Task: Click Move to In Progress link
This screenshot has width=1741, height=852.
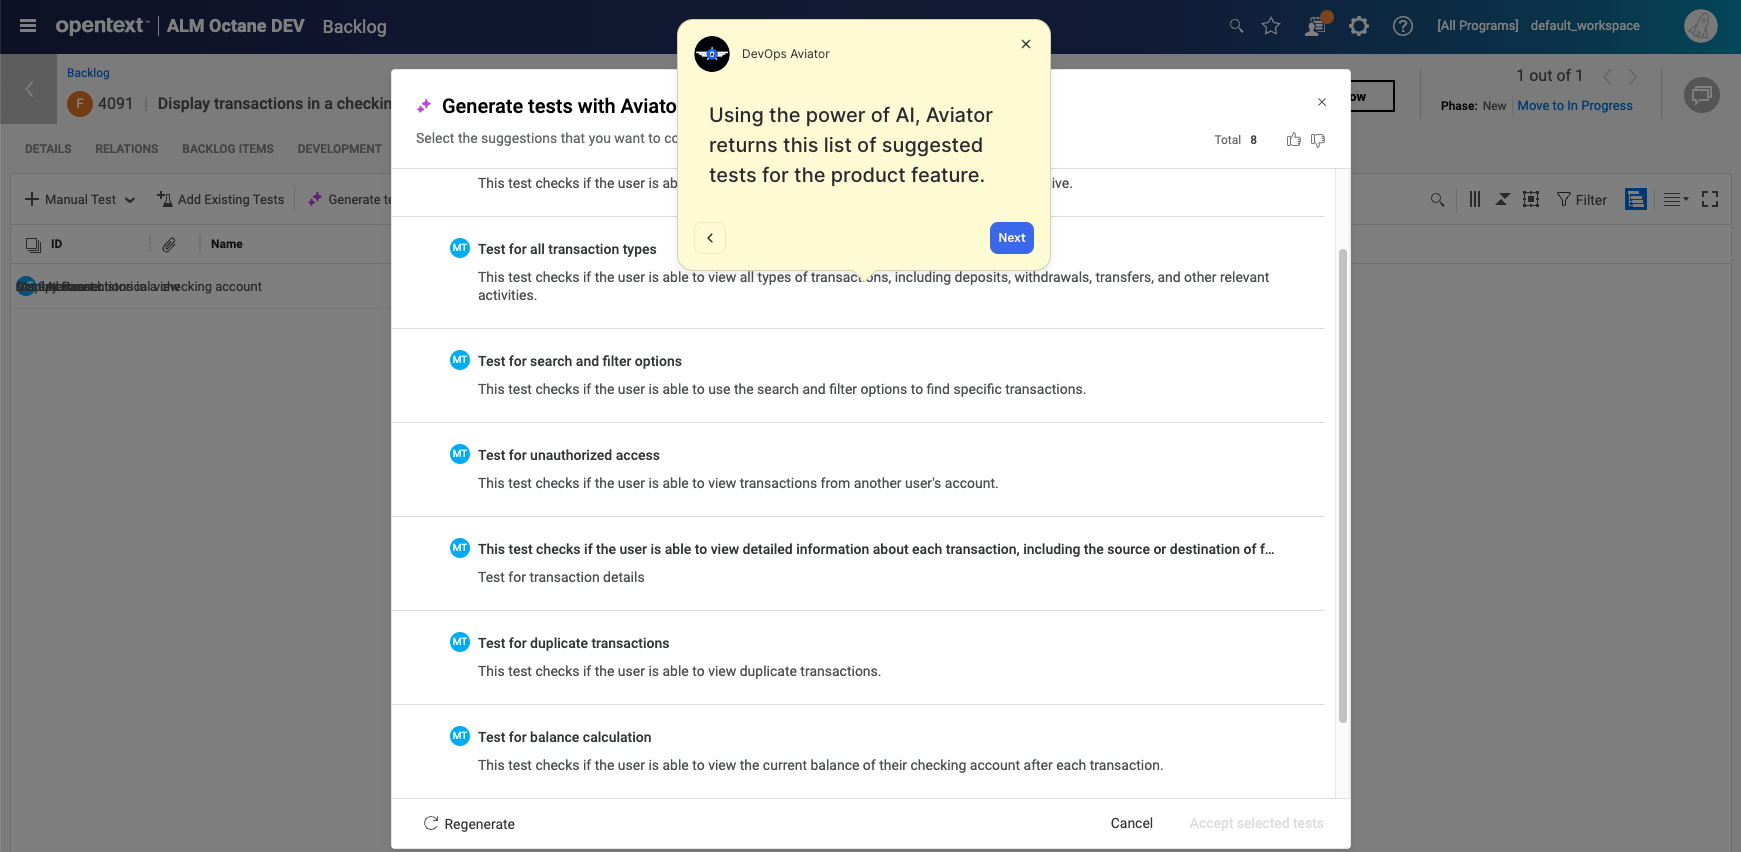Action: pyautogui.click(x=1575, y=106)
